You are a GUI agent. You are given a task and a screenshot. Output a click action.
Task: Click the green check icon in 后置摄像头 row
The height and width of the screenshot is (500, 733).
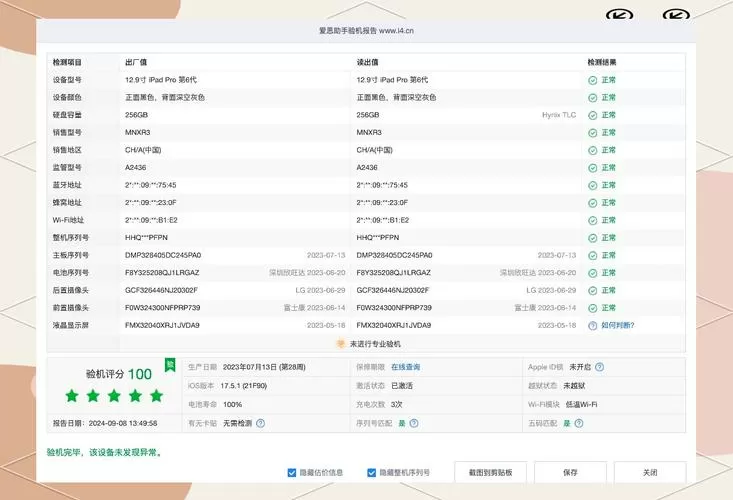pyautogui.click(x=592, y=291)
